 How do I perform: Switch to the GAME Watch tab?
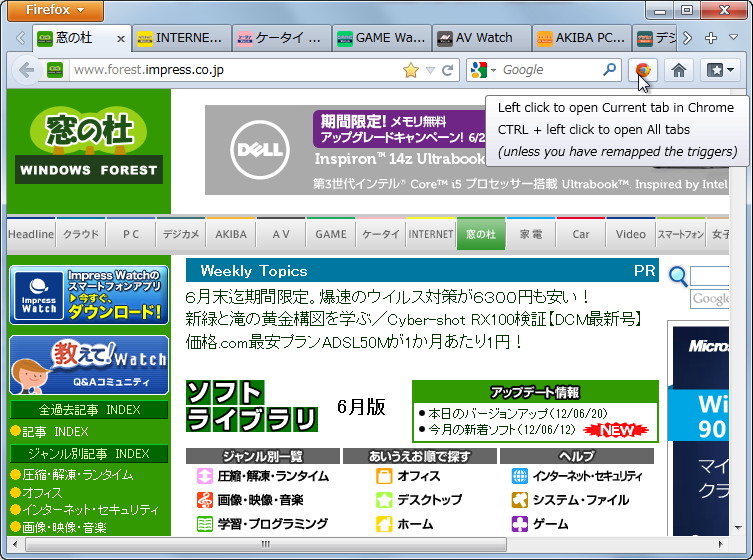pyautogui.click(x=381, y=38)
